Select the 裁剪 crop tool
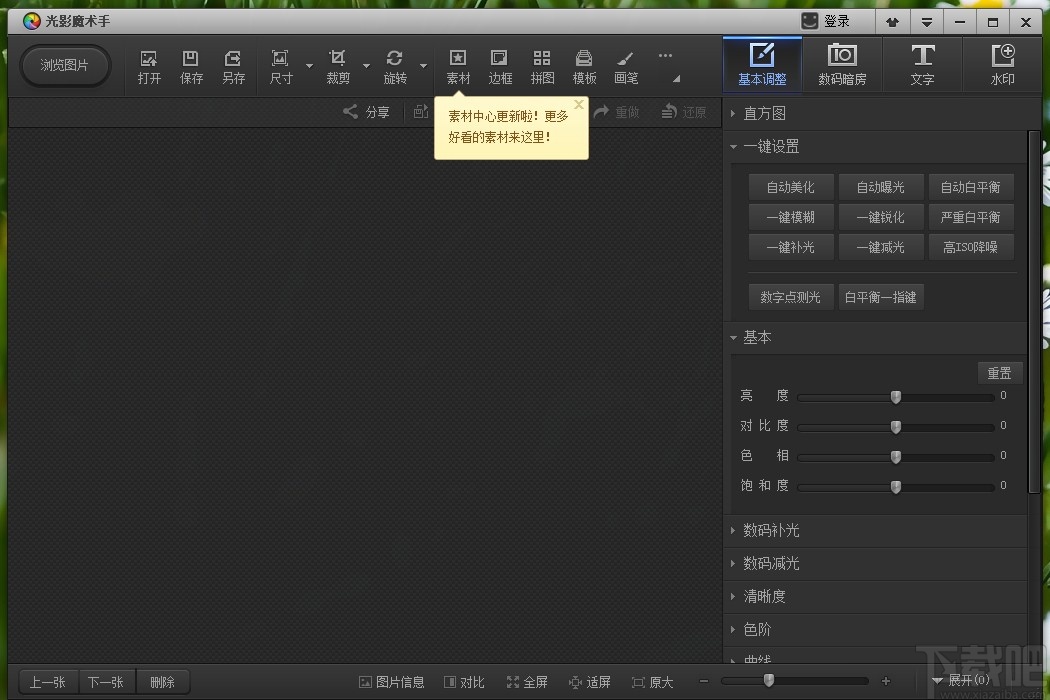The height and width of the screenshot is (700, 1050). (x=338, y=67)
